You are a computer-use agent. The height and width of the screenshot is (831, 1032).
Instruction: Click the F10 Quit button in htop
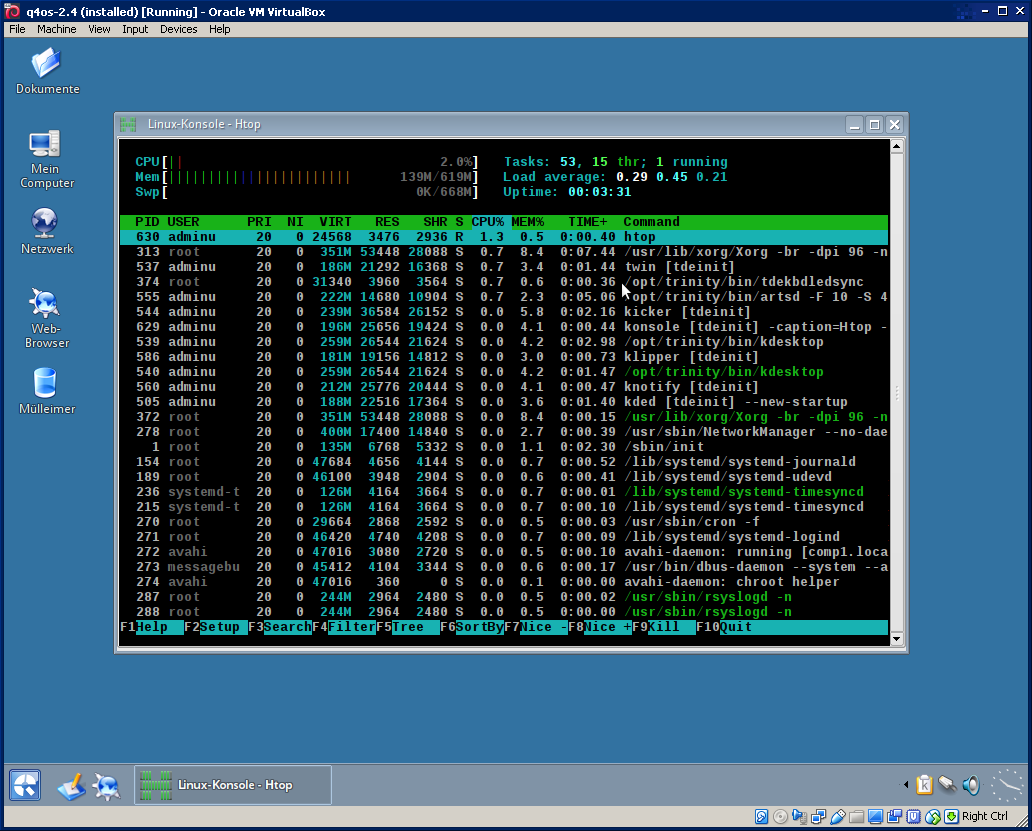pyautogui.click(x=735, y=627)
